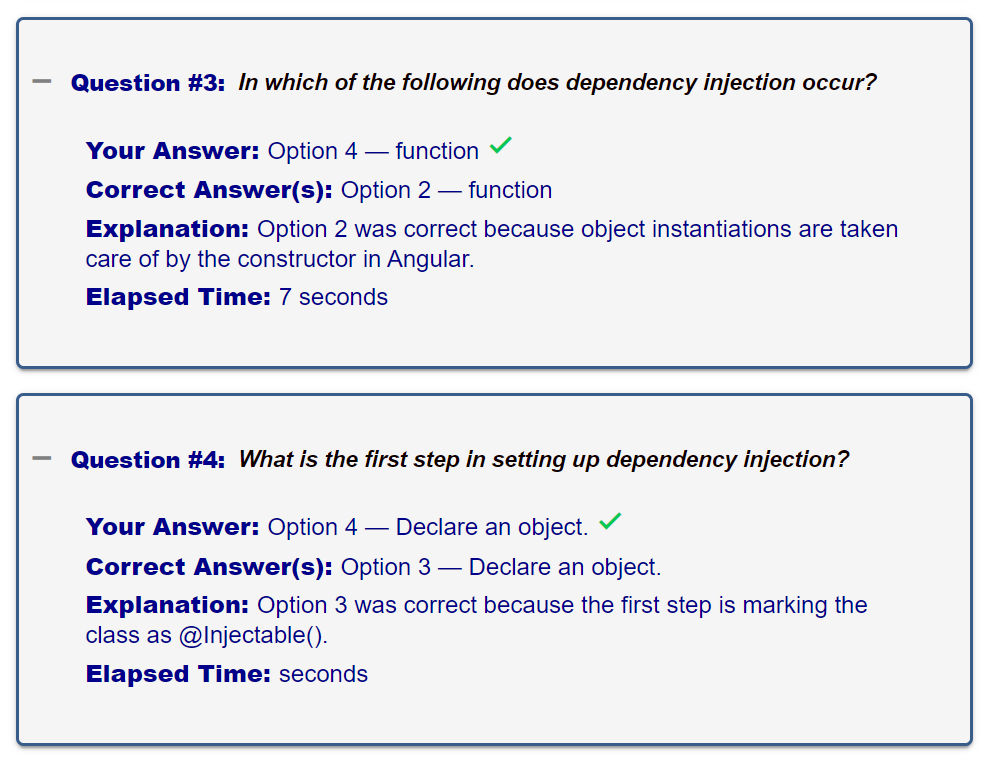Viewport: 988px width, 766px height.
Task: Click Explanation label in Question #3
Action: point(167,229)
